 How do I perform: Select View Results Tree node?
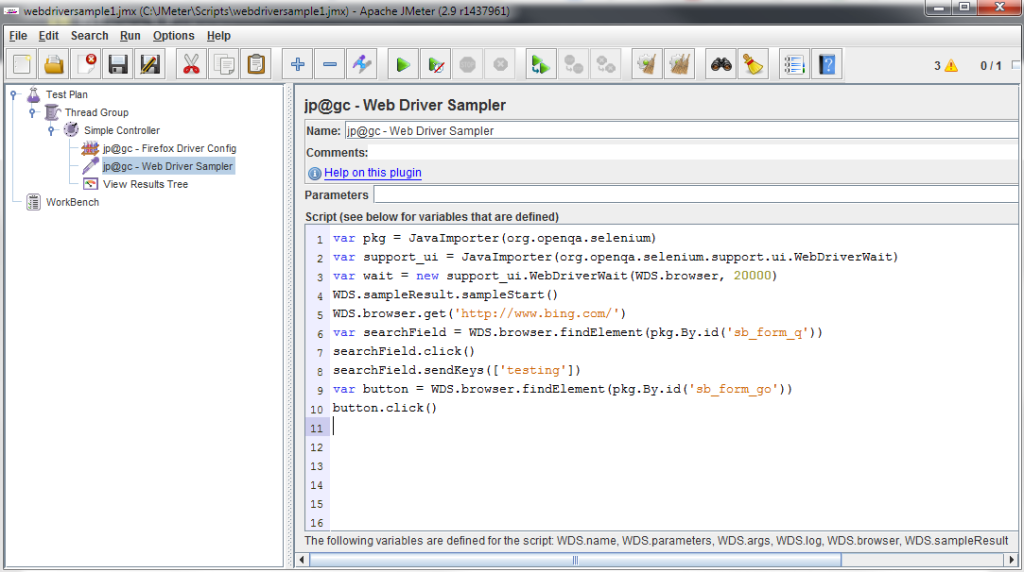(145, 184)
